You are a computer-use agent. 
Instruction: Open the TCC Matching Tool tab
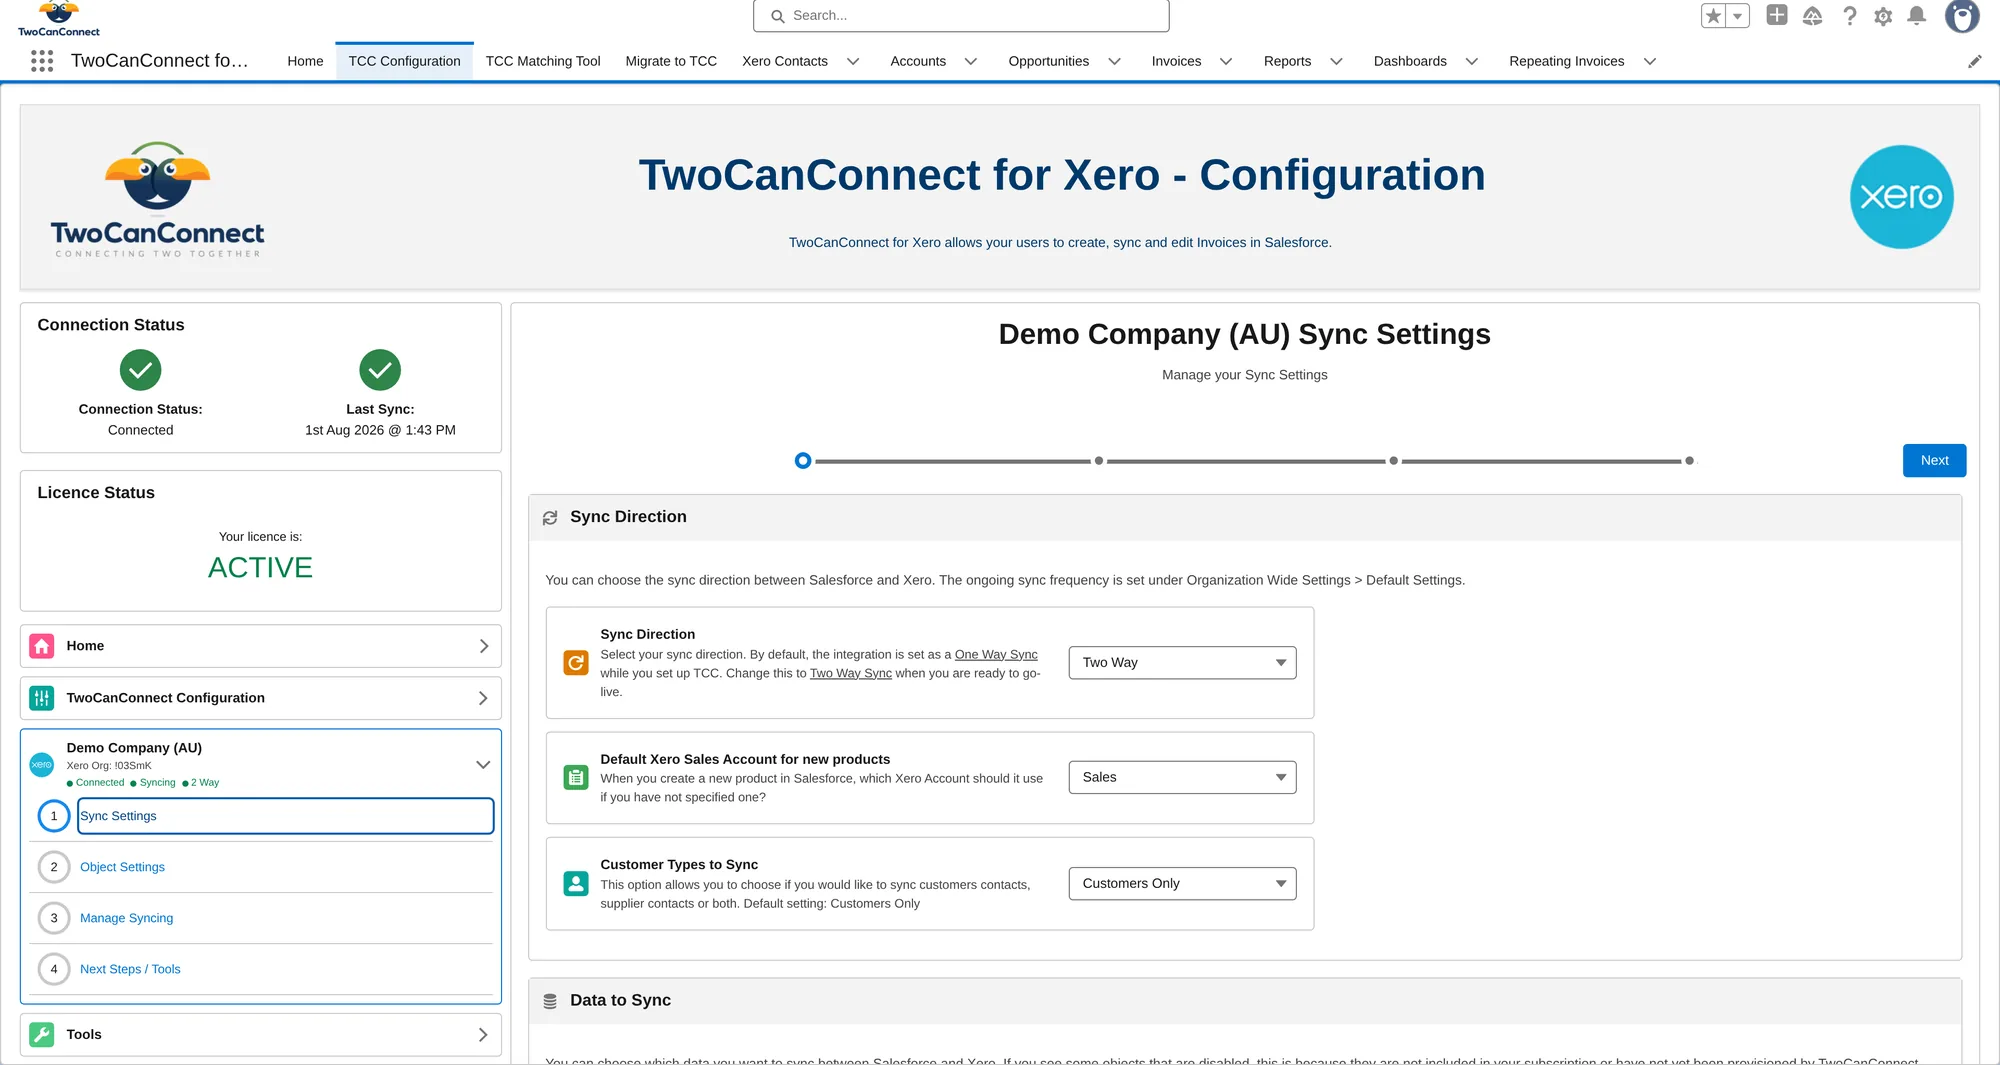point(543,61)
